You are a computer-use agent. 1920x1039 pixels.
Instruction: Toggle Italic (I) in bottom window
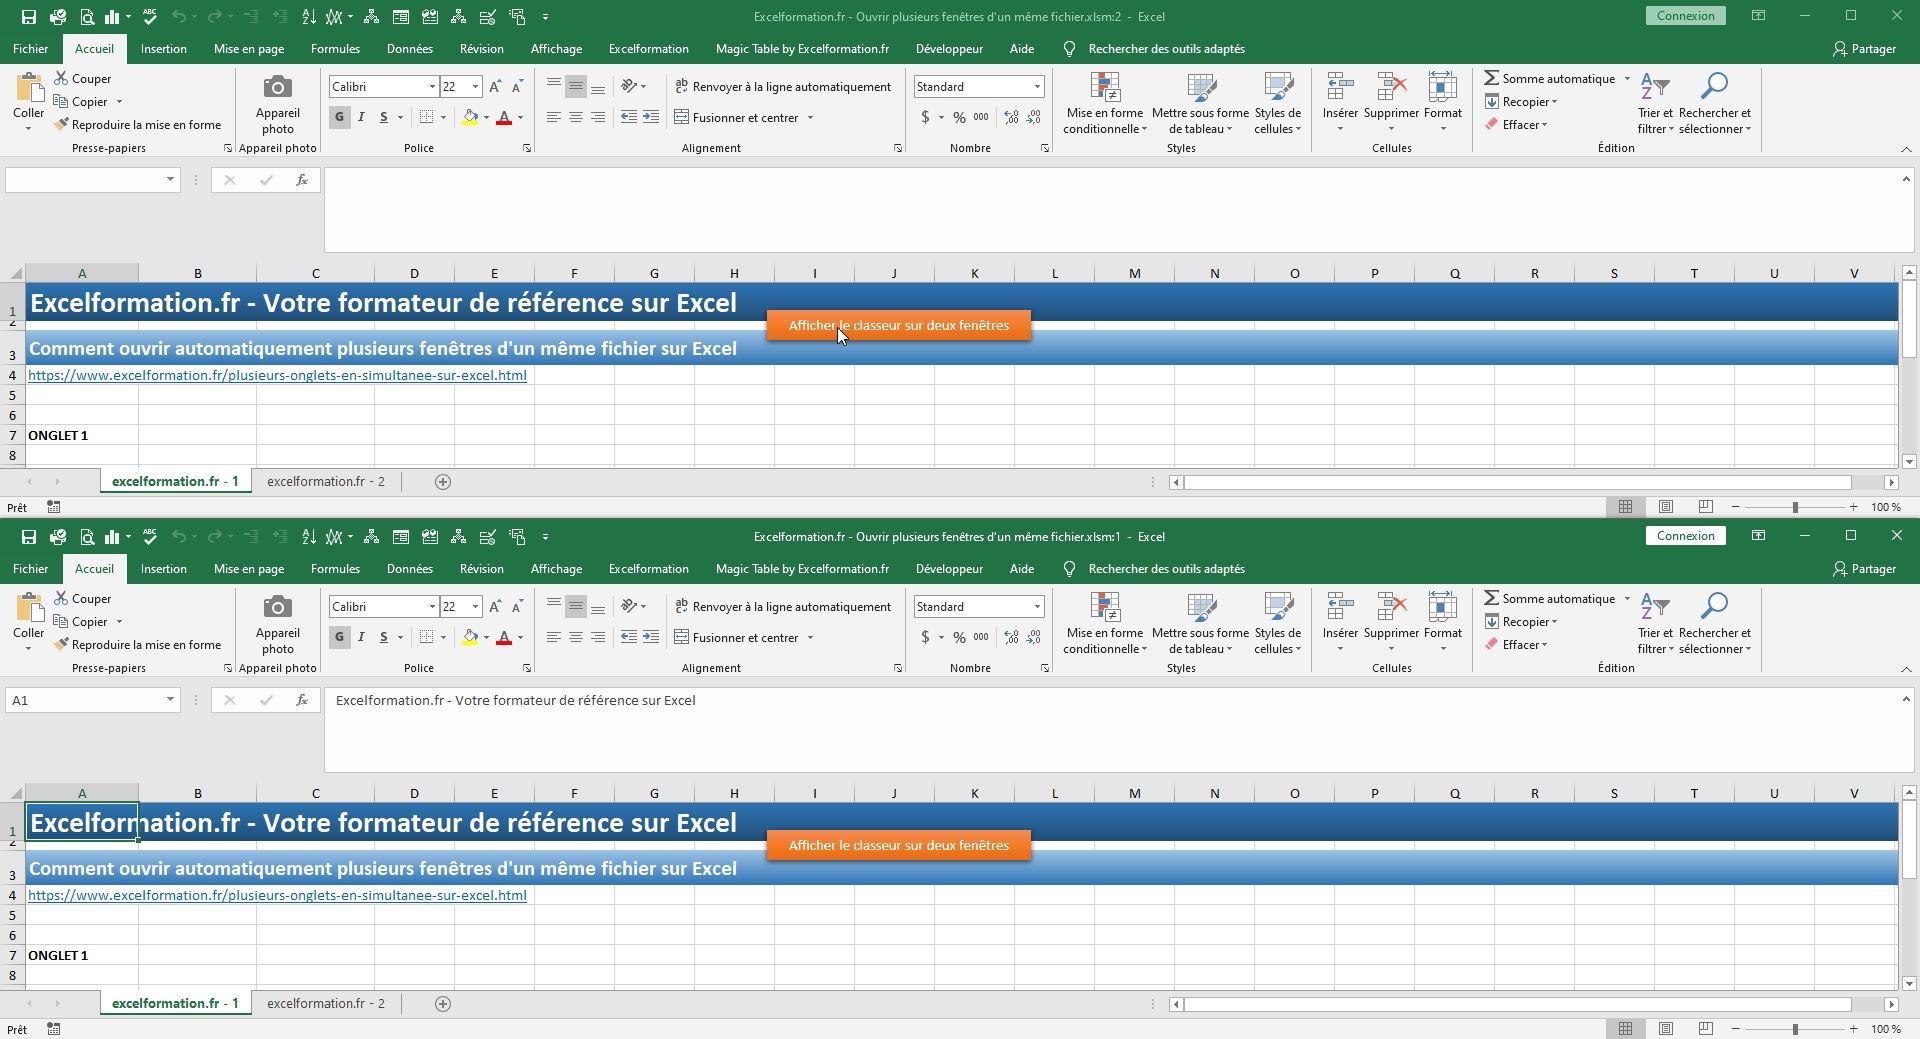(x=361, y=637)
